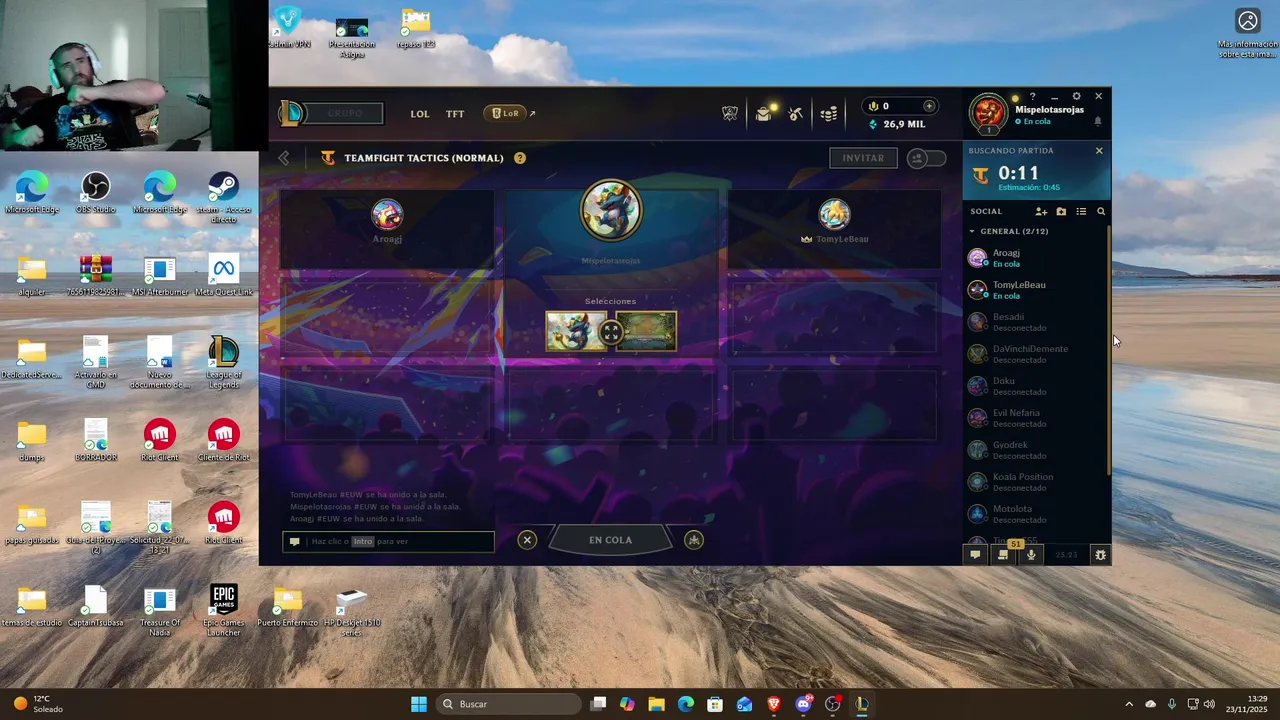The height and width of the screenshot is (720, 1280).
Task: Go back with the lobby arrow
Action: [x=284, y=158]
